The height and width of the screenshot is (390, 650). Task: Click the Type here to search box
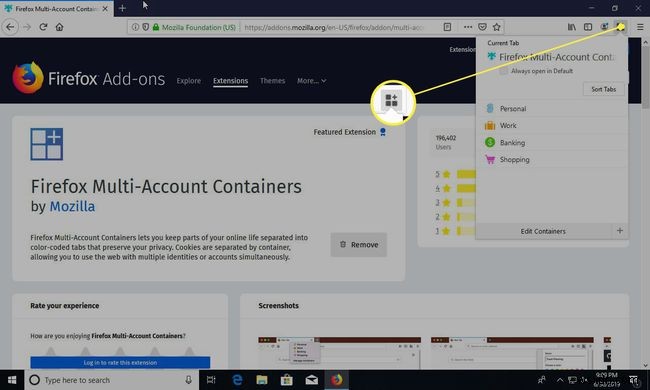tap(112, 380)
